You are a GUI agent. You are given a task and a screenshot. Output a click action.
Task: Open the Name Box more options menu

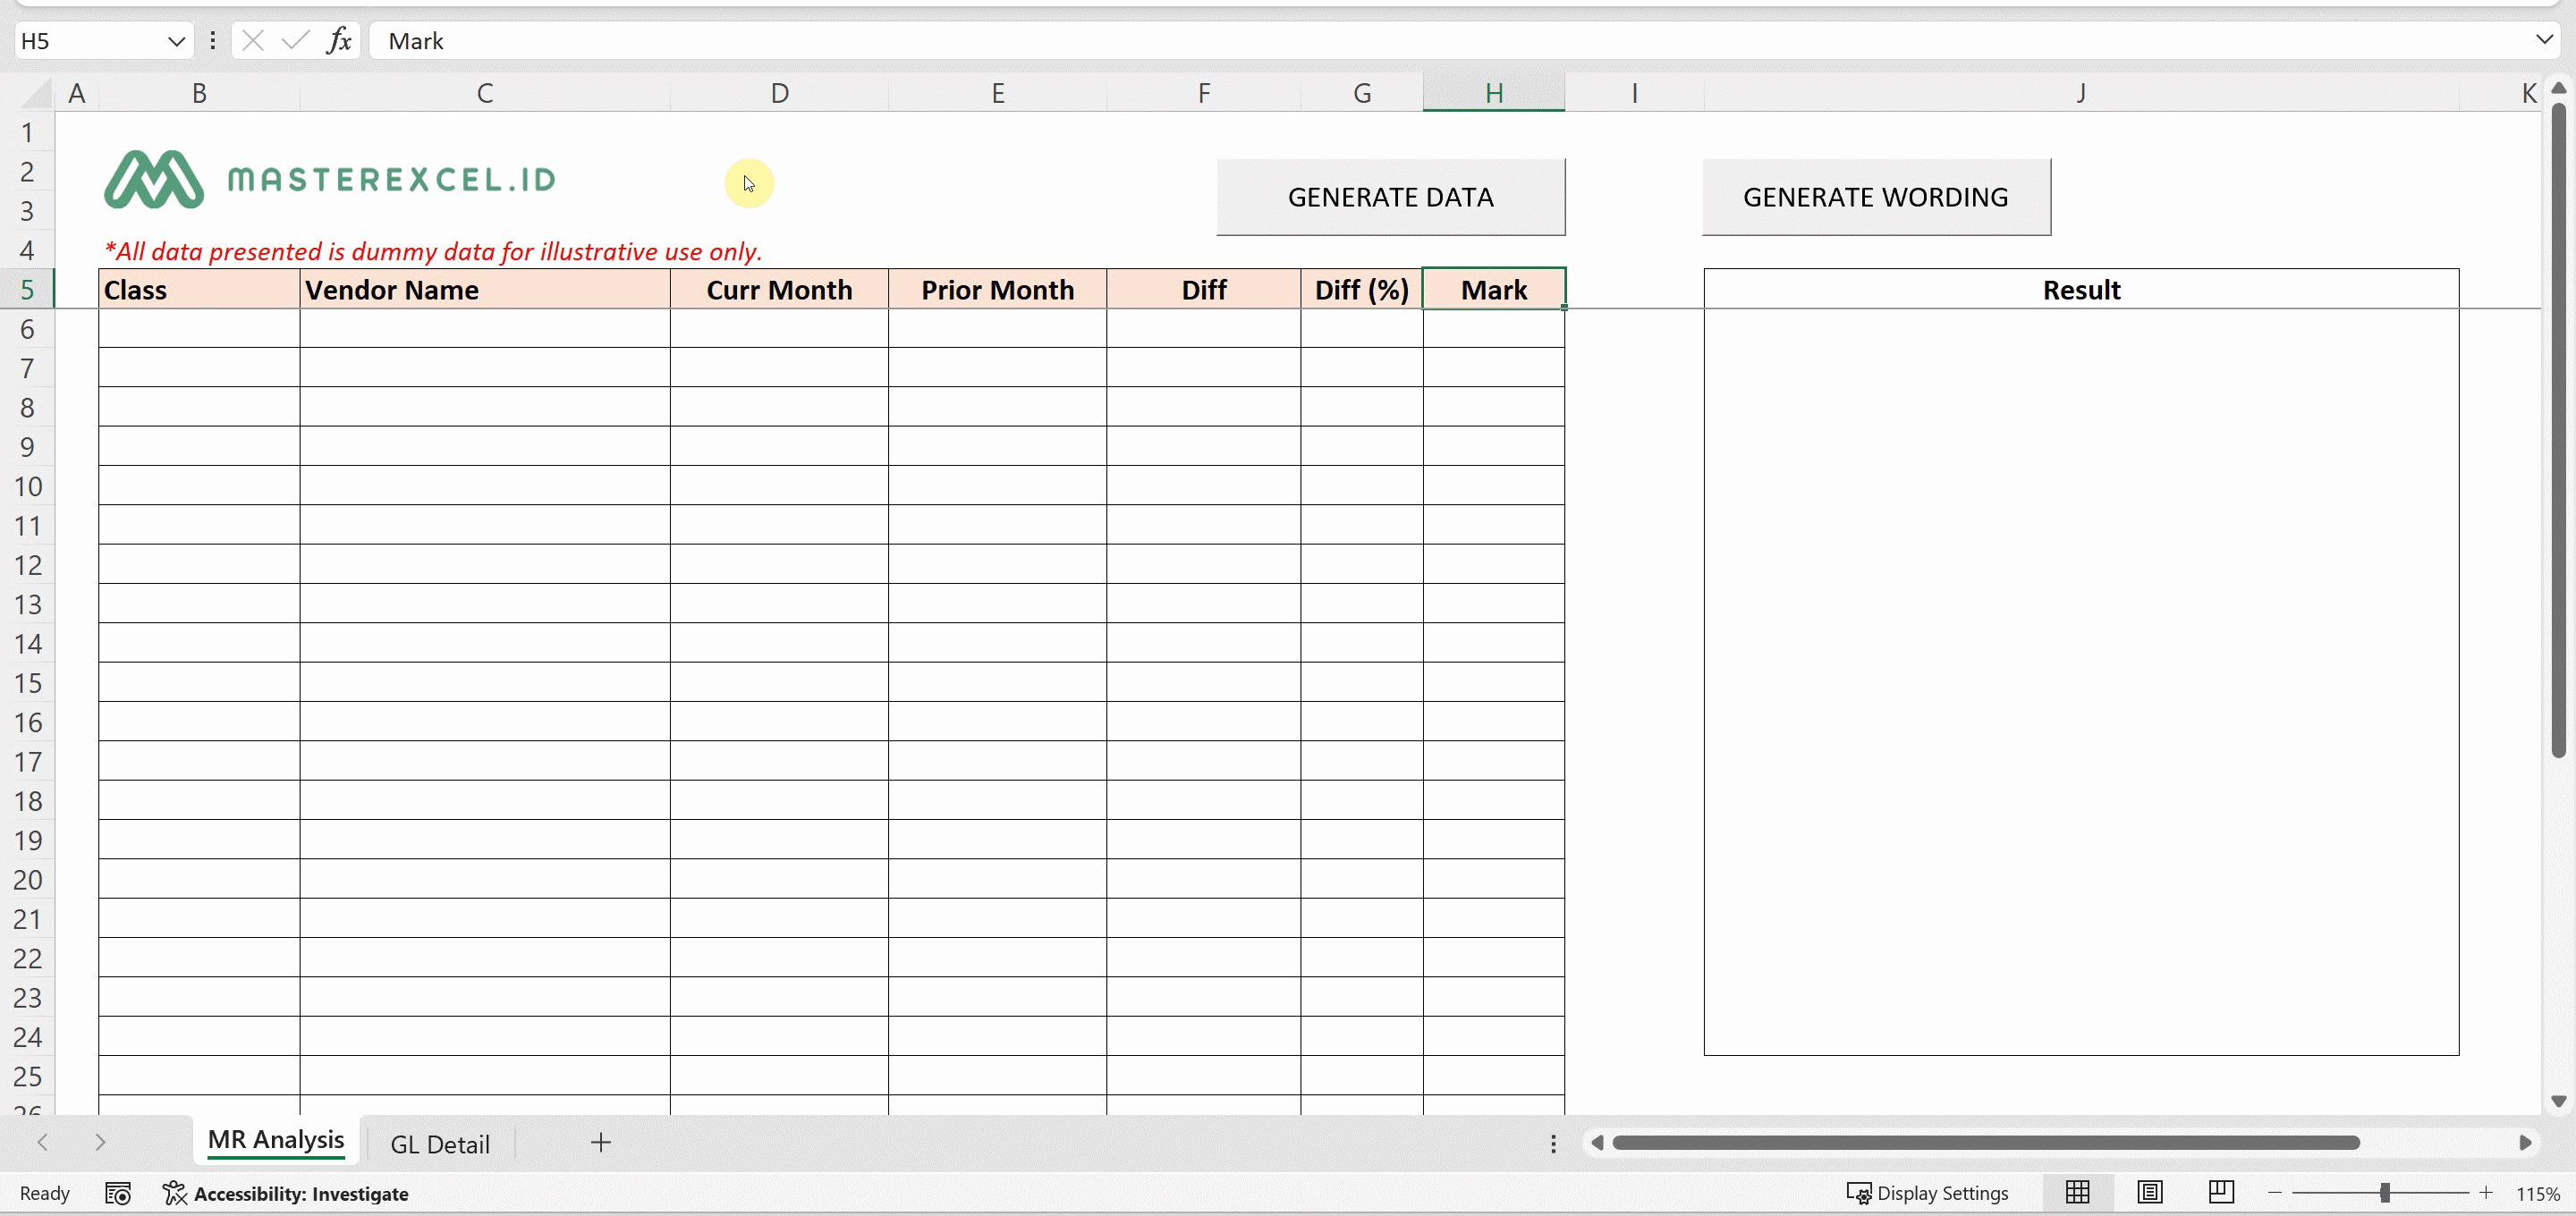[212, 40]
